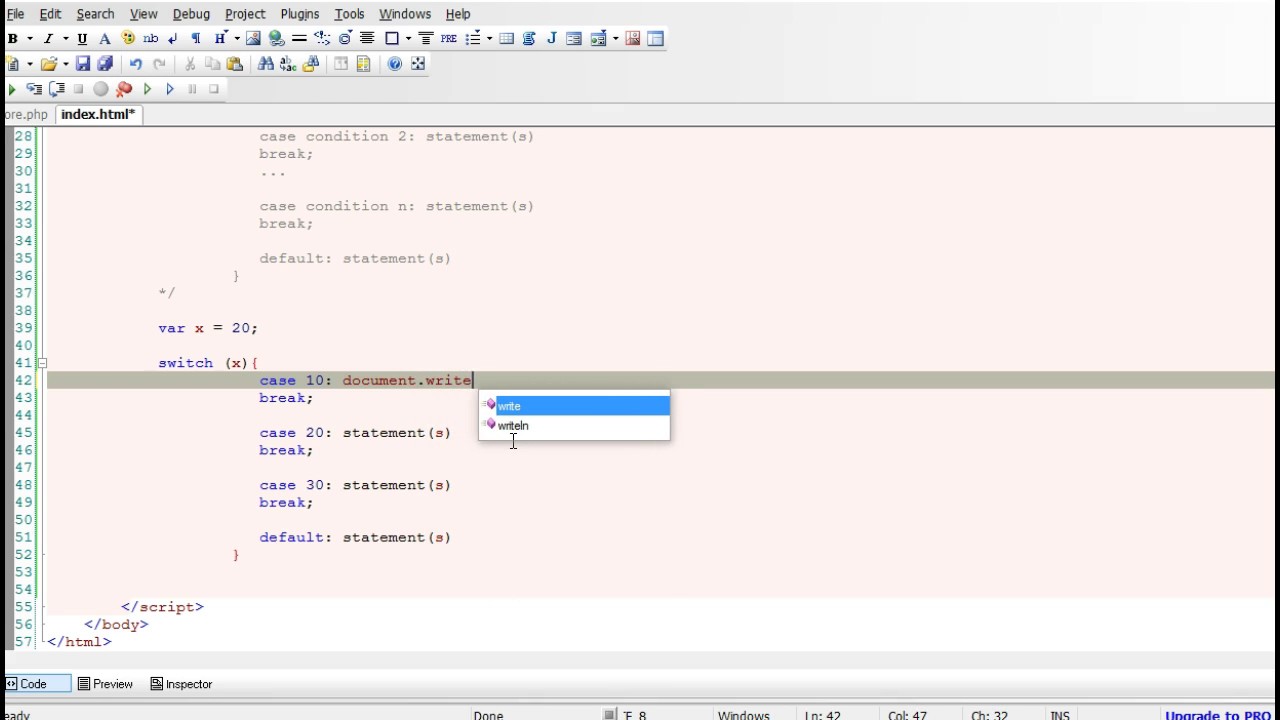Open the Debug menu
Screen dimensions: 1280x720
[x=191, y=14]
